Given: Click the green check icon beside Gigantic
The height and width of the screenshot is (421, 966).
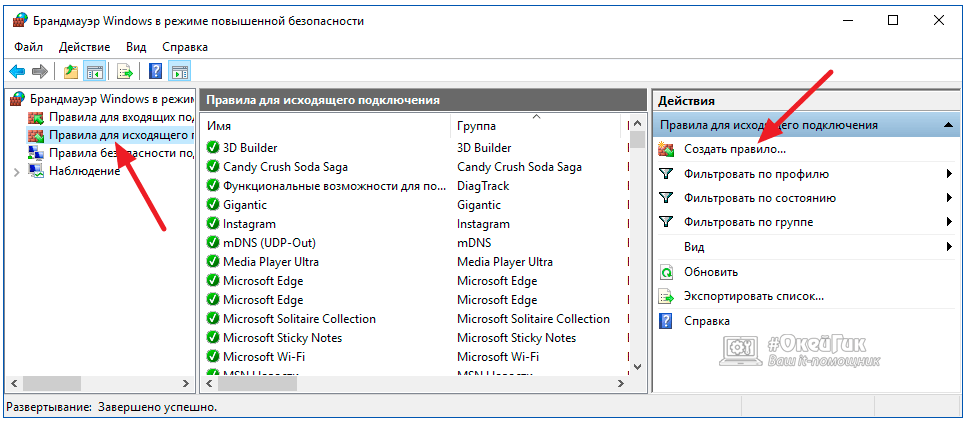Looking at the screenshot, I should (x=213, y=205).
